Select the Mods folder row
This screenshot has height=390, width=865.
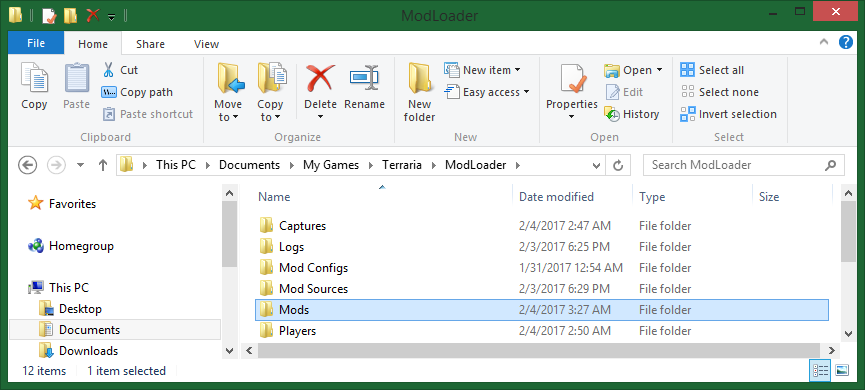point(542,309)
